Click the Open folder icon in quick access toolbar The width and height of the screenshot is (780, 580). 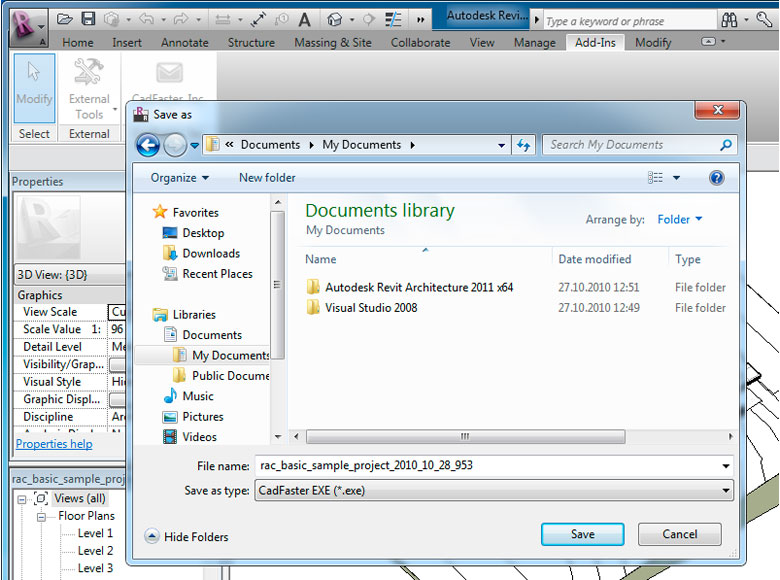coord(65,19)
